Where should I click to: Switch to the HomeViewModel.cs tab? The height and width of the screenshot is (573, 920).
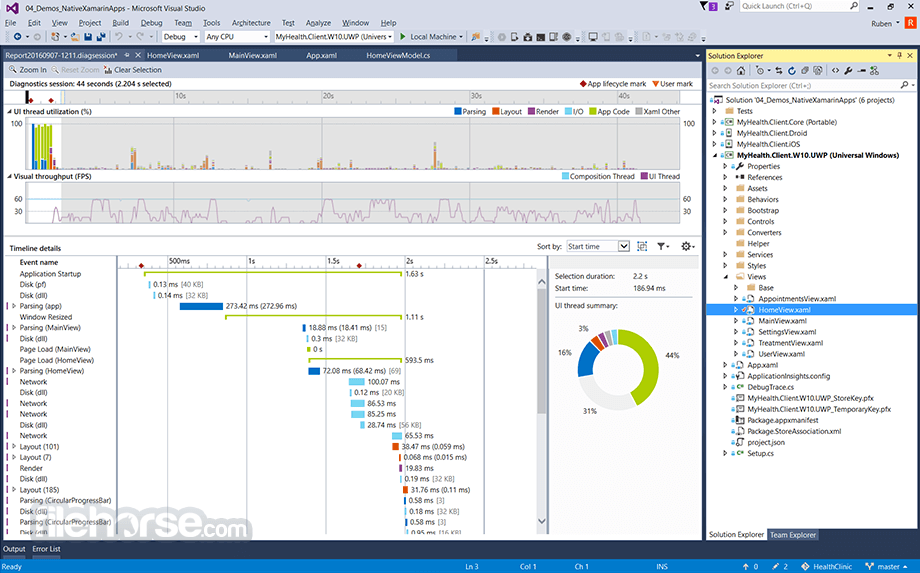click(398, 55)
